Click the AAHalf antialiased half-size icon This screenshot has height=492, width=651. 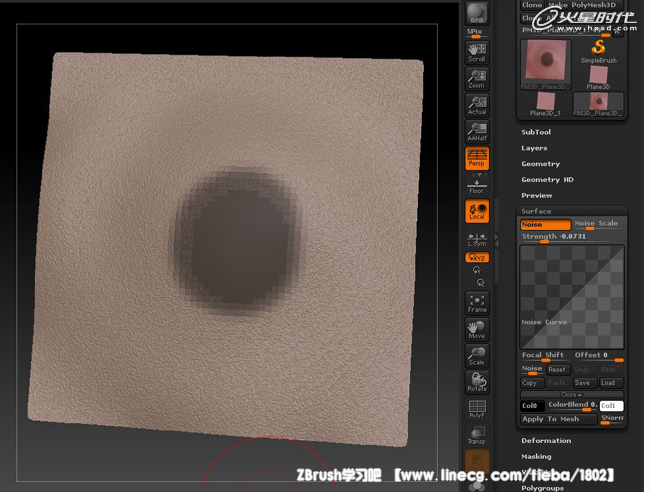click(x=477, y=132)
